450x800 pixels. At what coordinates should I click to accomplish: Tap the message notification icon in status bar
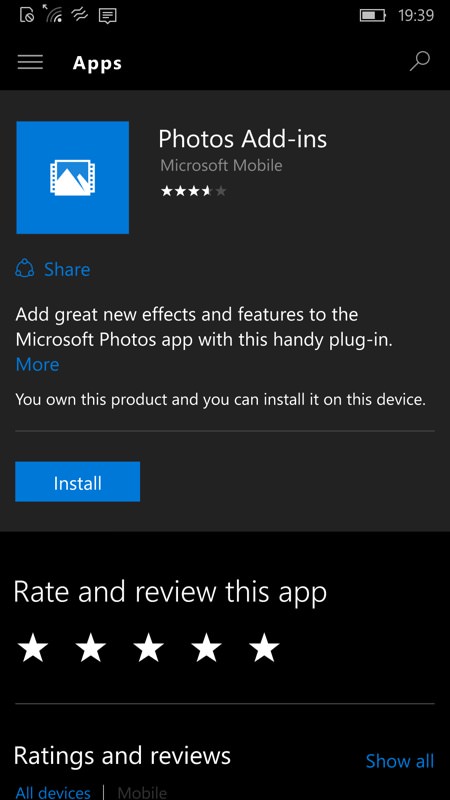coord(107,15)
